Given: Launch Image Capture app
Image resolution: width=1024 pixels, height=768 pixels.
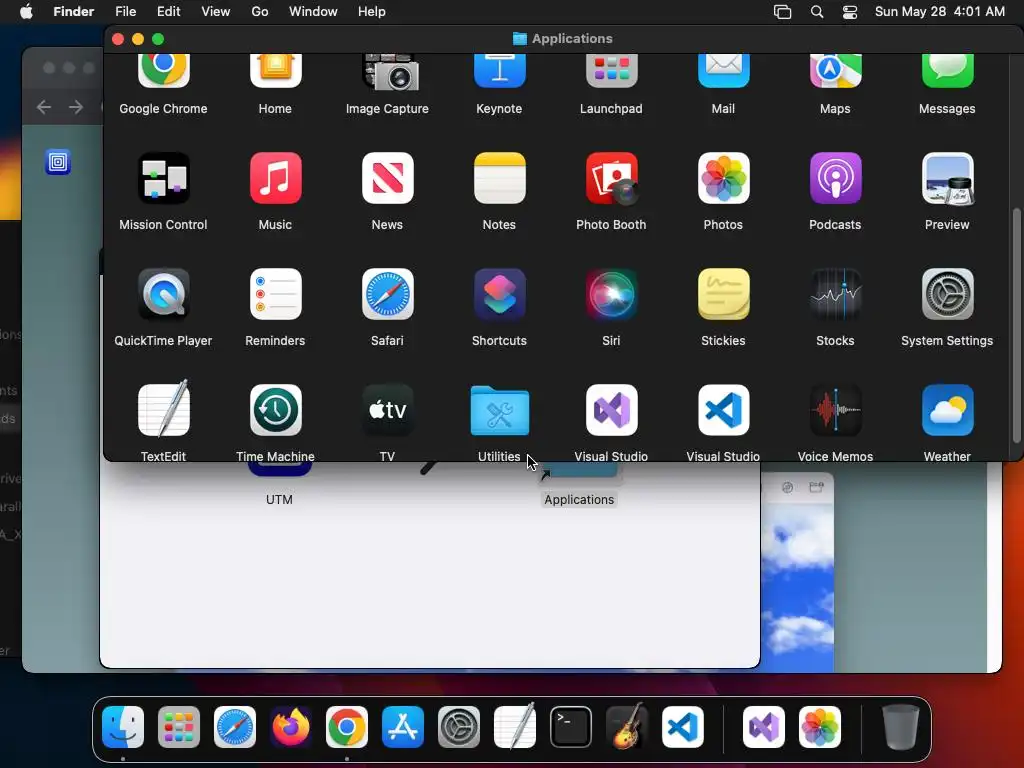Looking at the screenshot, I should [x=390, y=72].
